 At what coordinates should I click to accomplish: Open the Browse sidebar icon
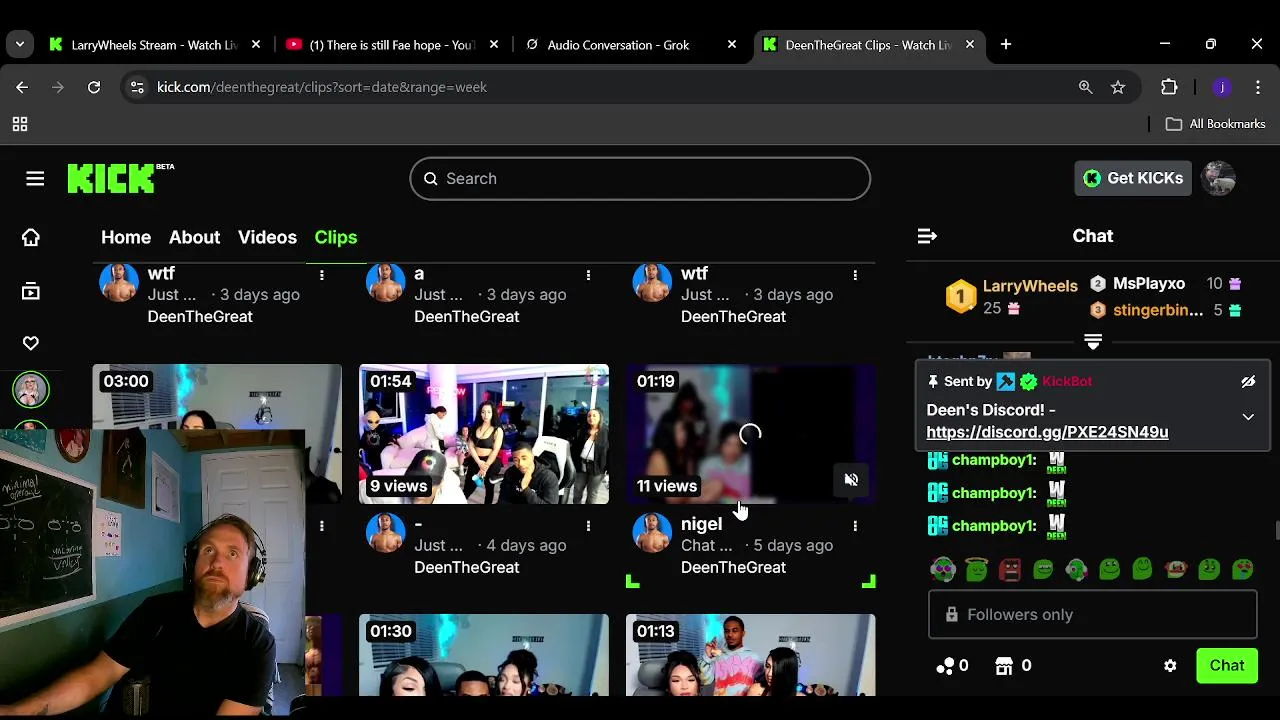pos(31,291)
